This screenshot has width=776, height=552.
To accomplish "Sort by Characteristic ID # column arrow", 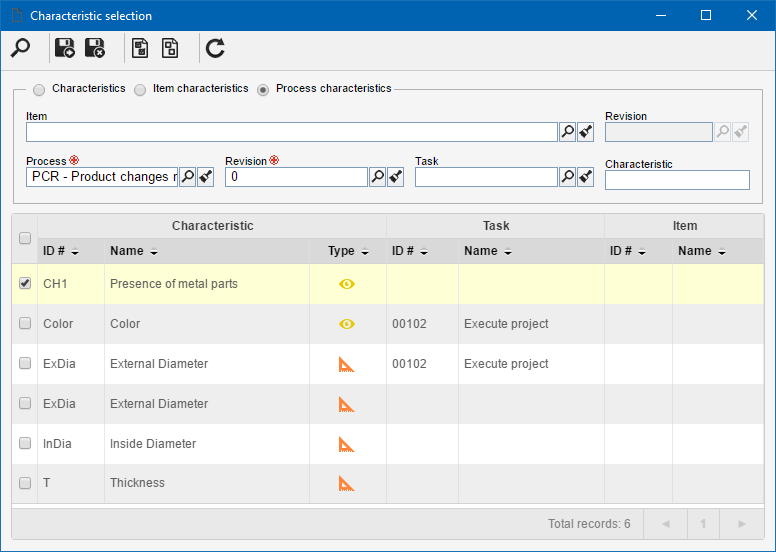I will [x=75, y=252].
